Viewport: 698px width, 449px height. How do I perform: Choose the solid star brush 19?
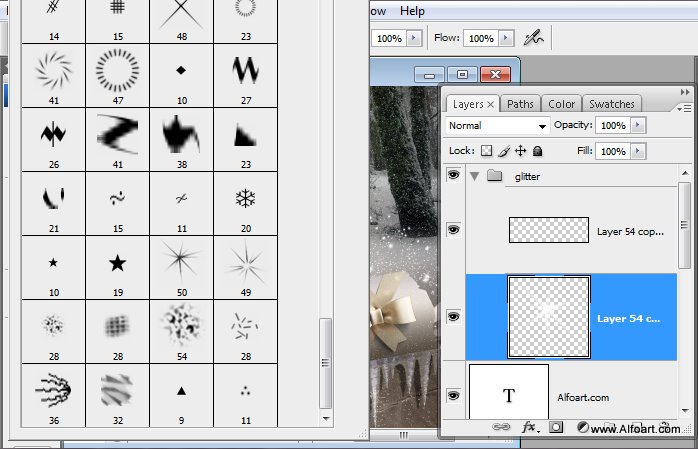click(118, 268)
